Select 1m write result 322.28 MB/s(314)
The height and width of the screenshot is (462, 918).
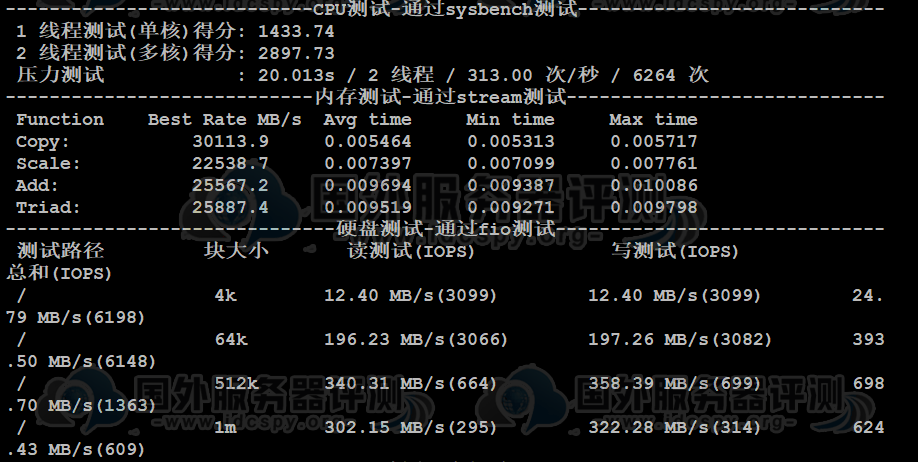tap(674, 427)
